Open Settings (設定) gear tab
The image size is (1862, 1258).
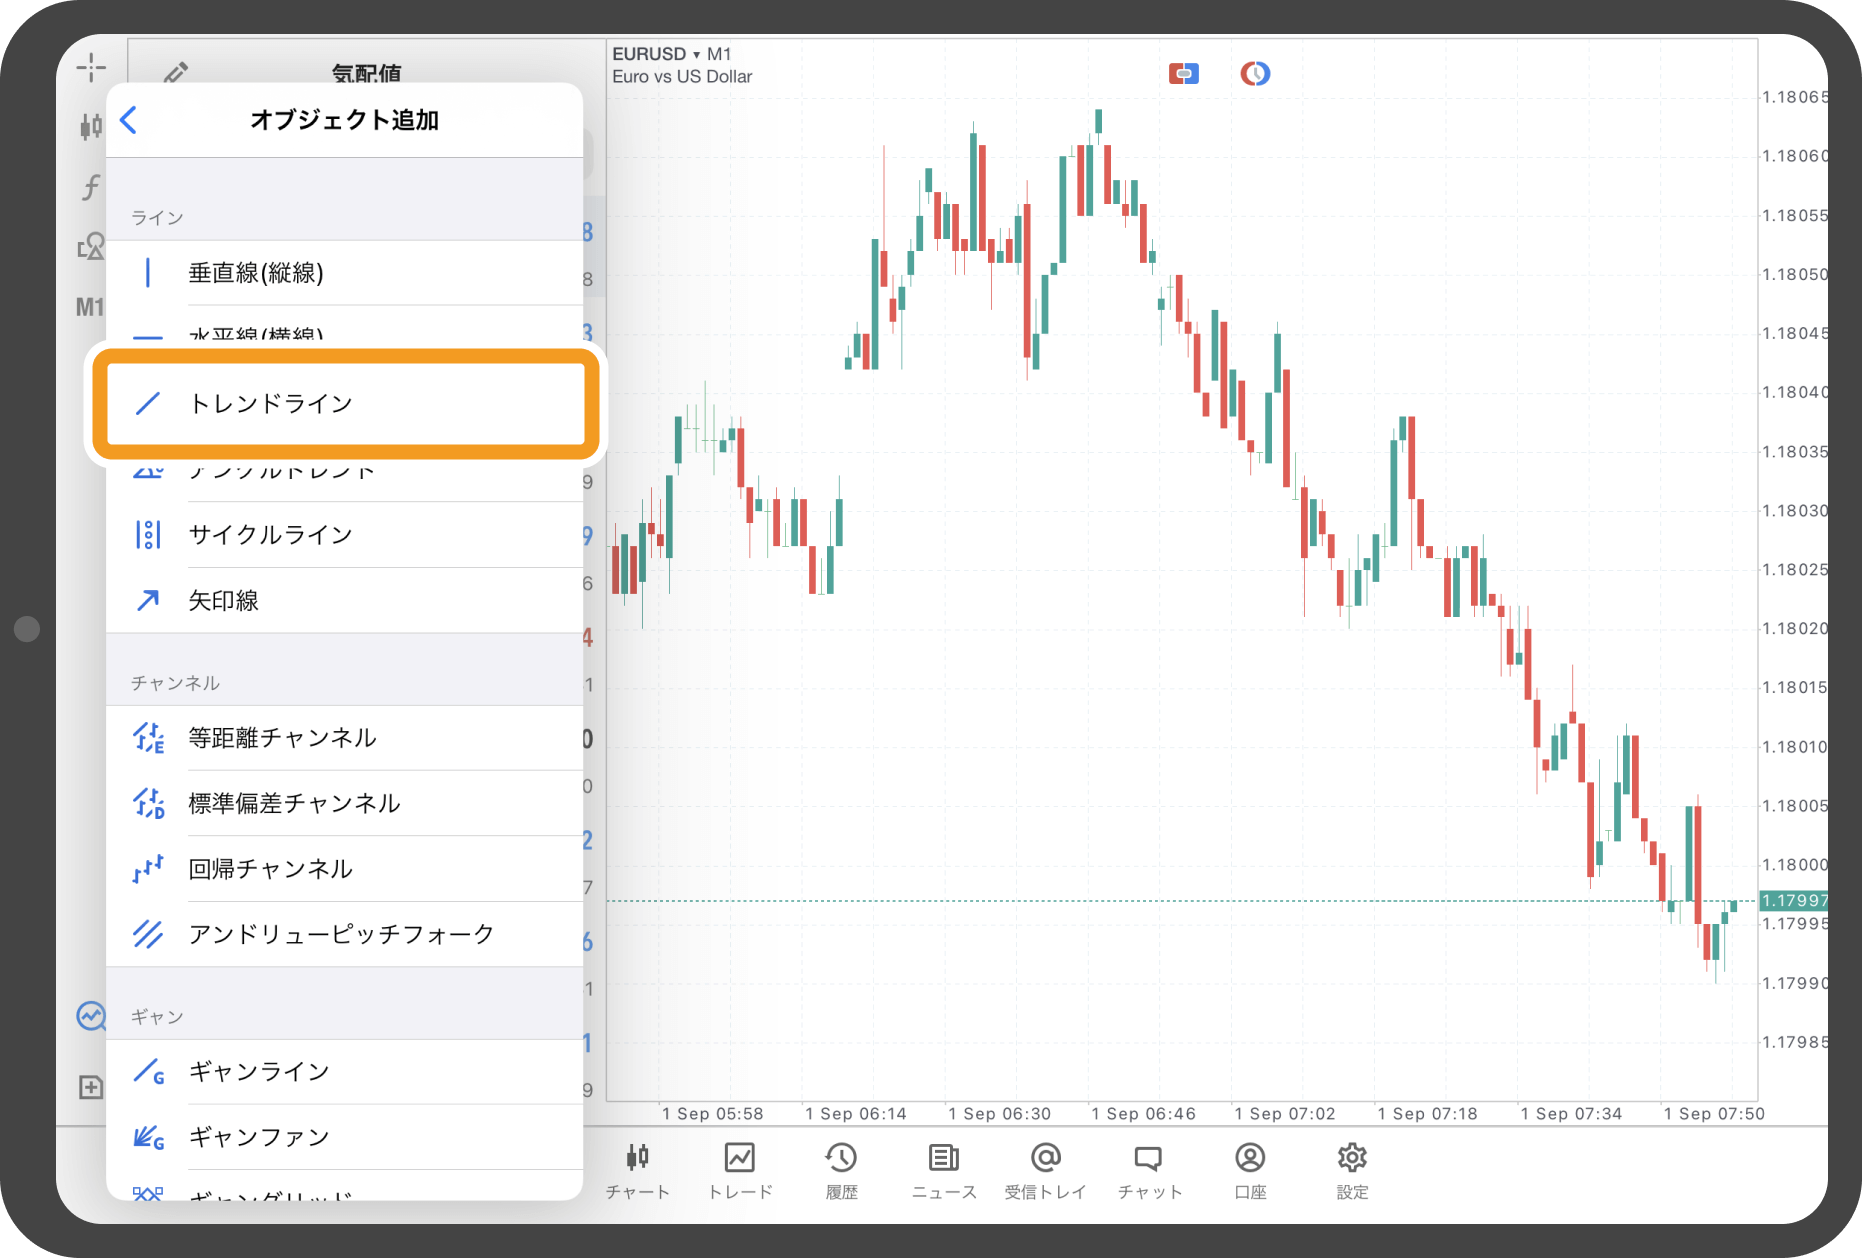point(1352,1171)
